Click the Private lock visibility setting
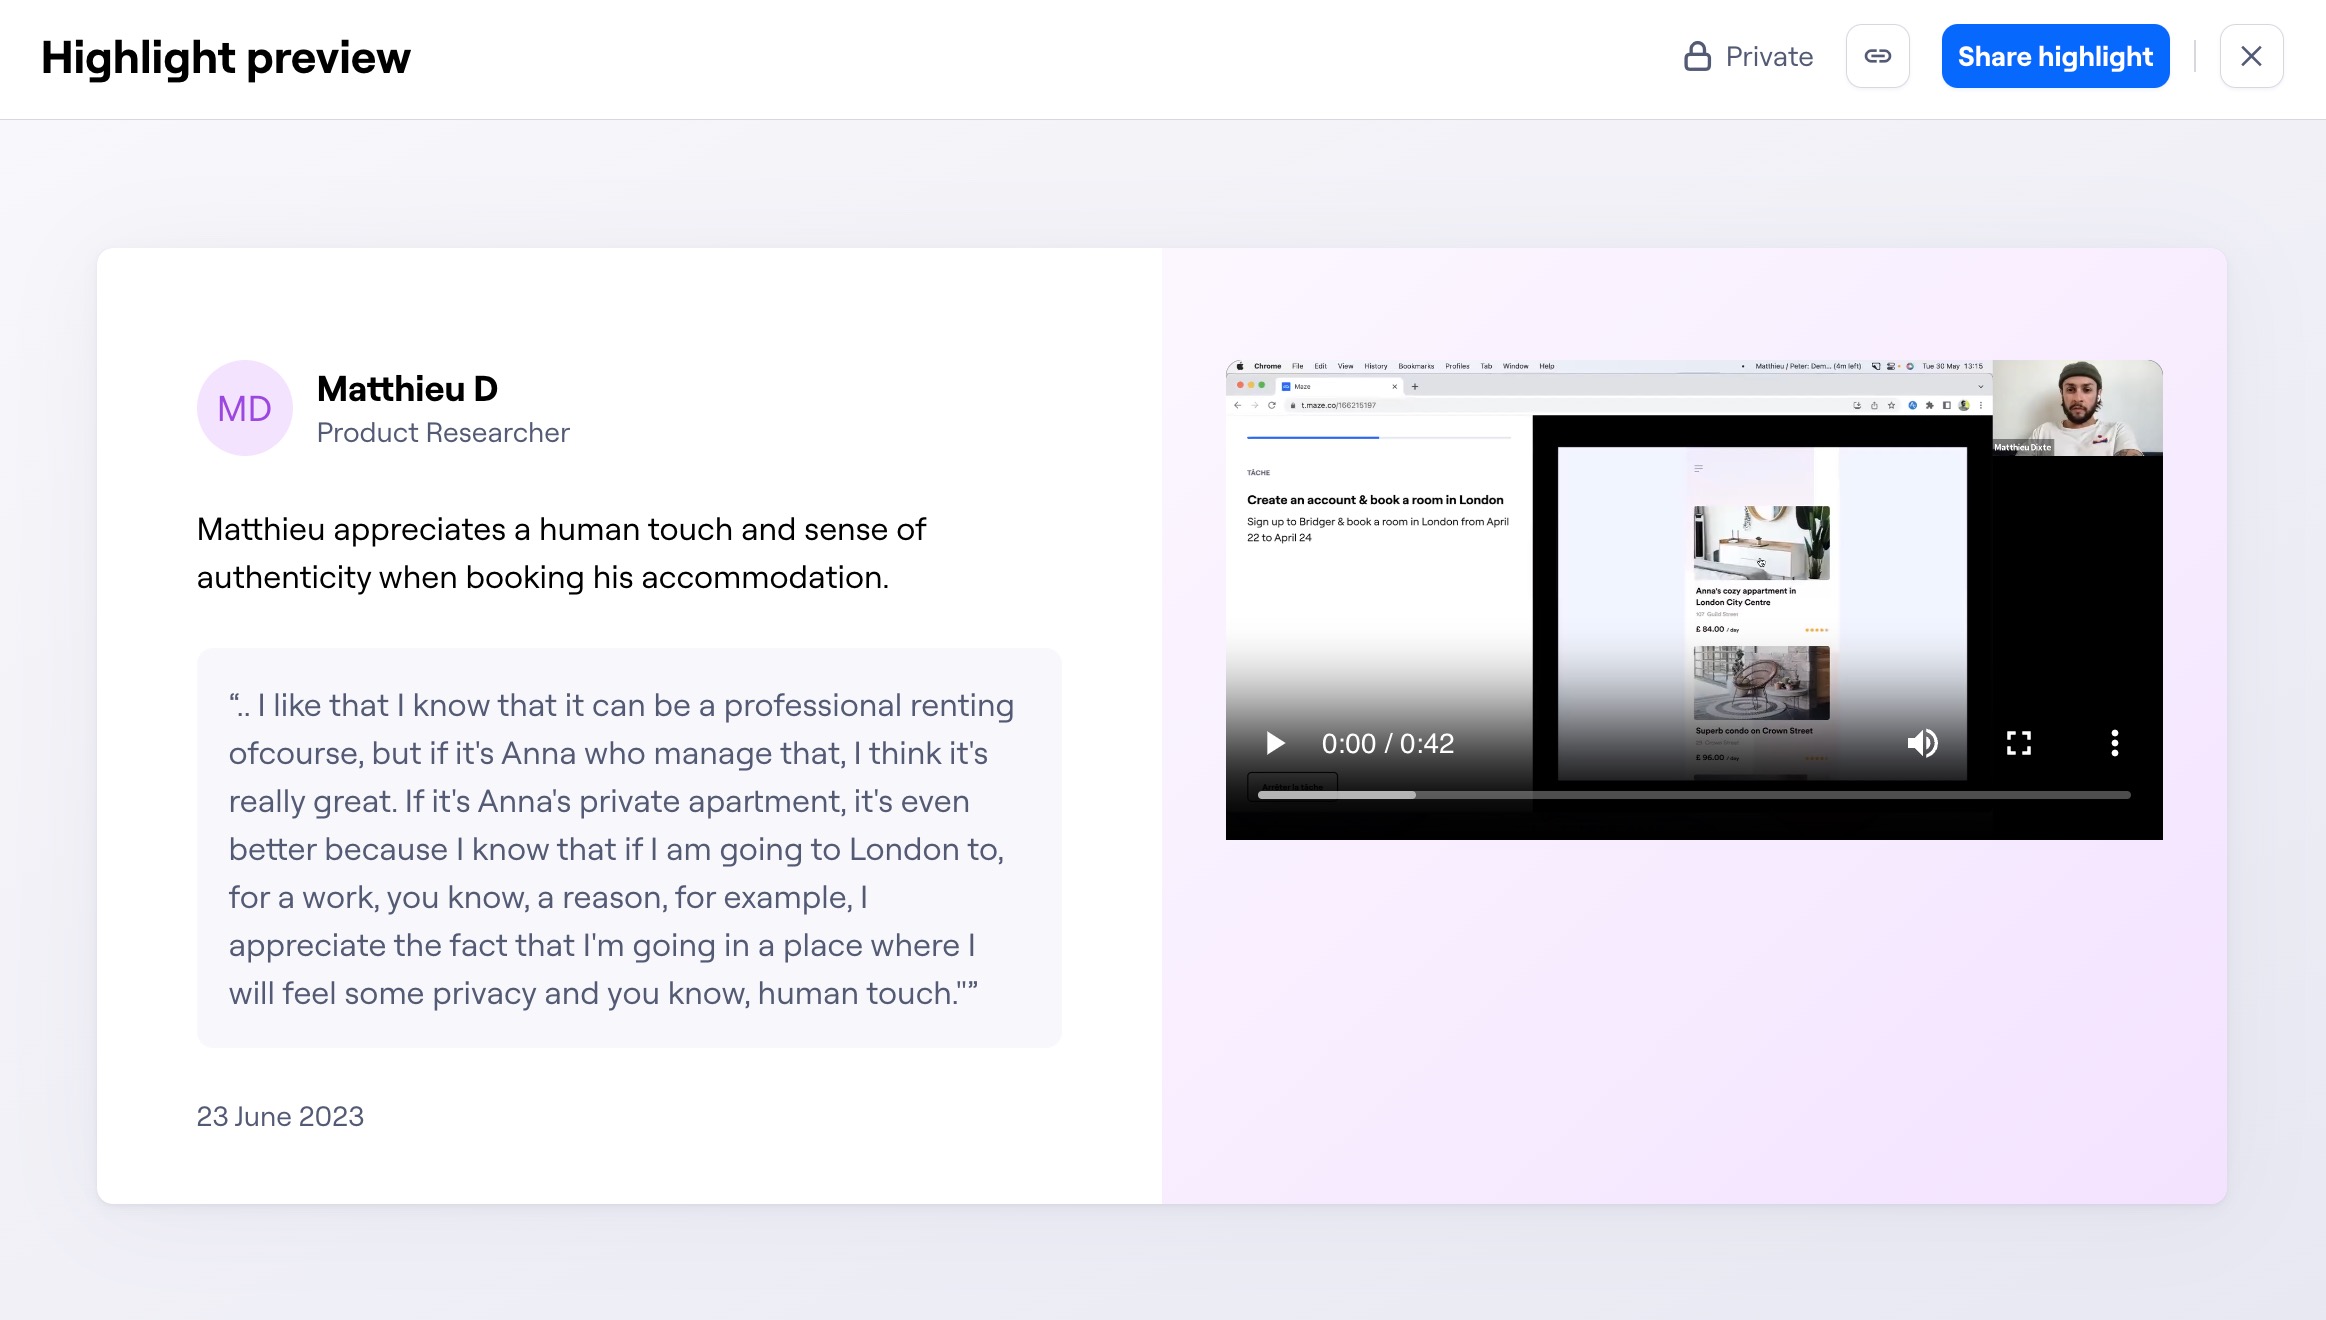Image resolution: width=2326 pixels, height=1320 pixels. click(1748, 56)
